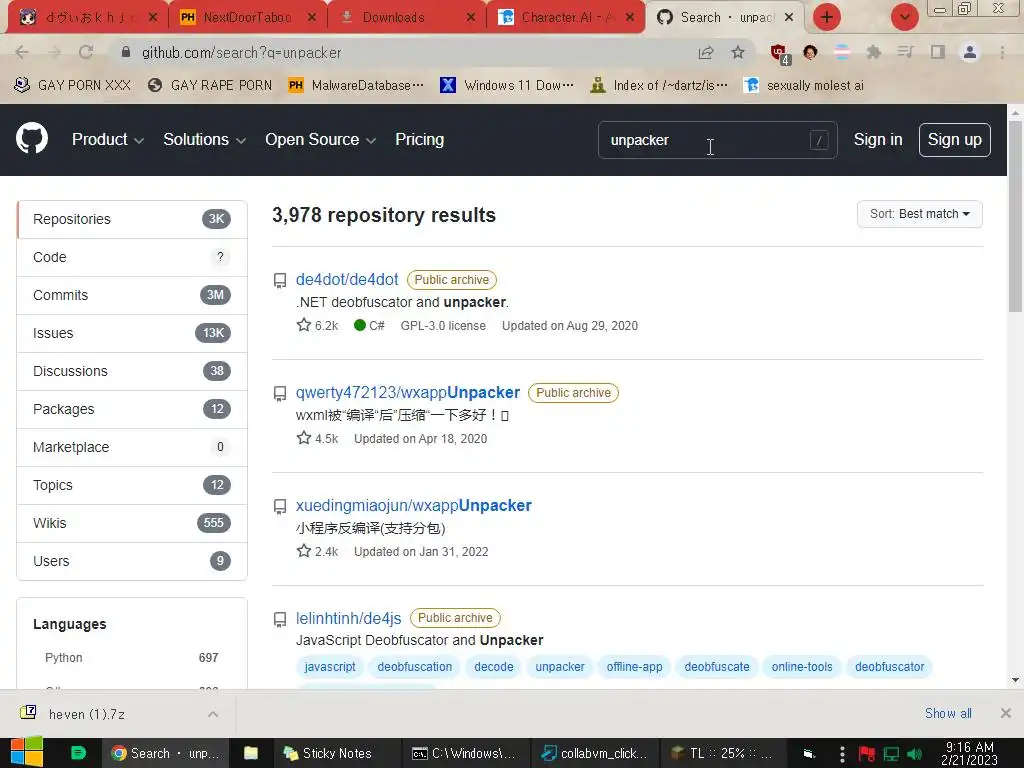Click the share page icon in address bar
The image size is (1024, 768).
pos(706,52)
